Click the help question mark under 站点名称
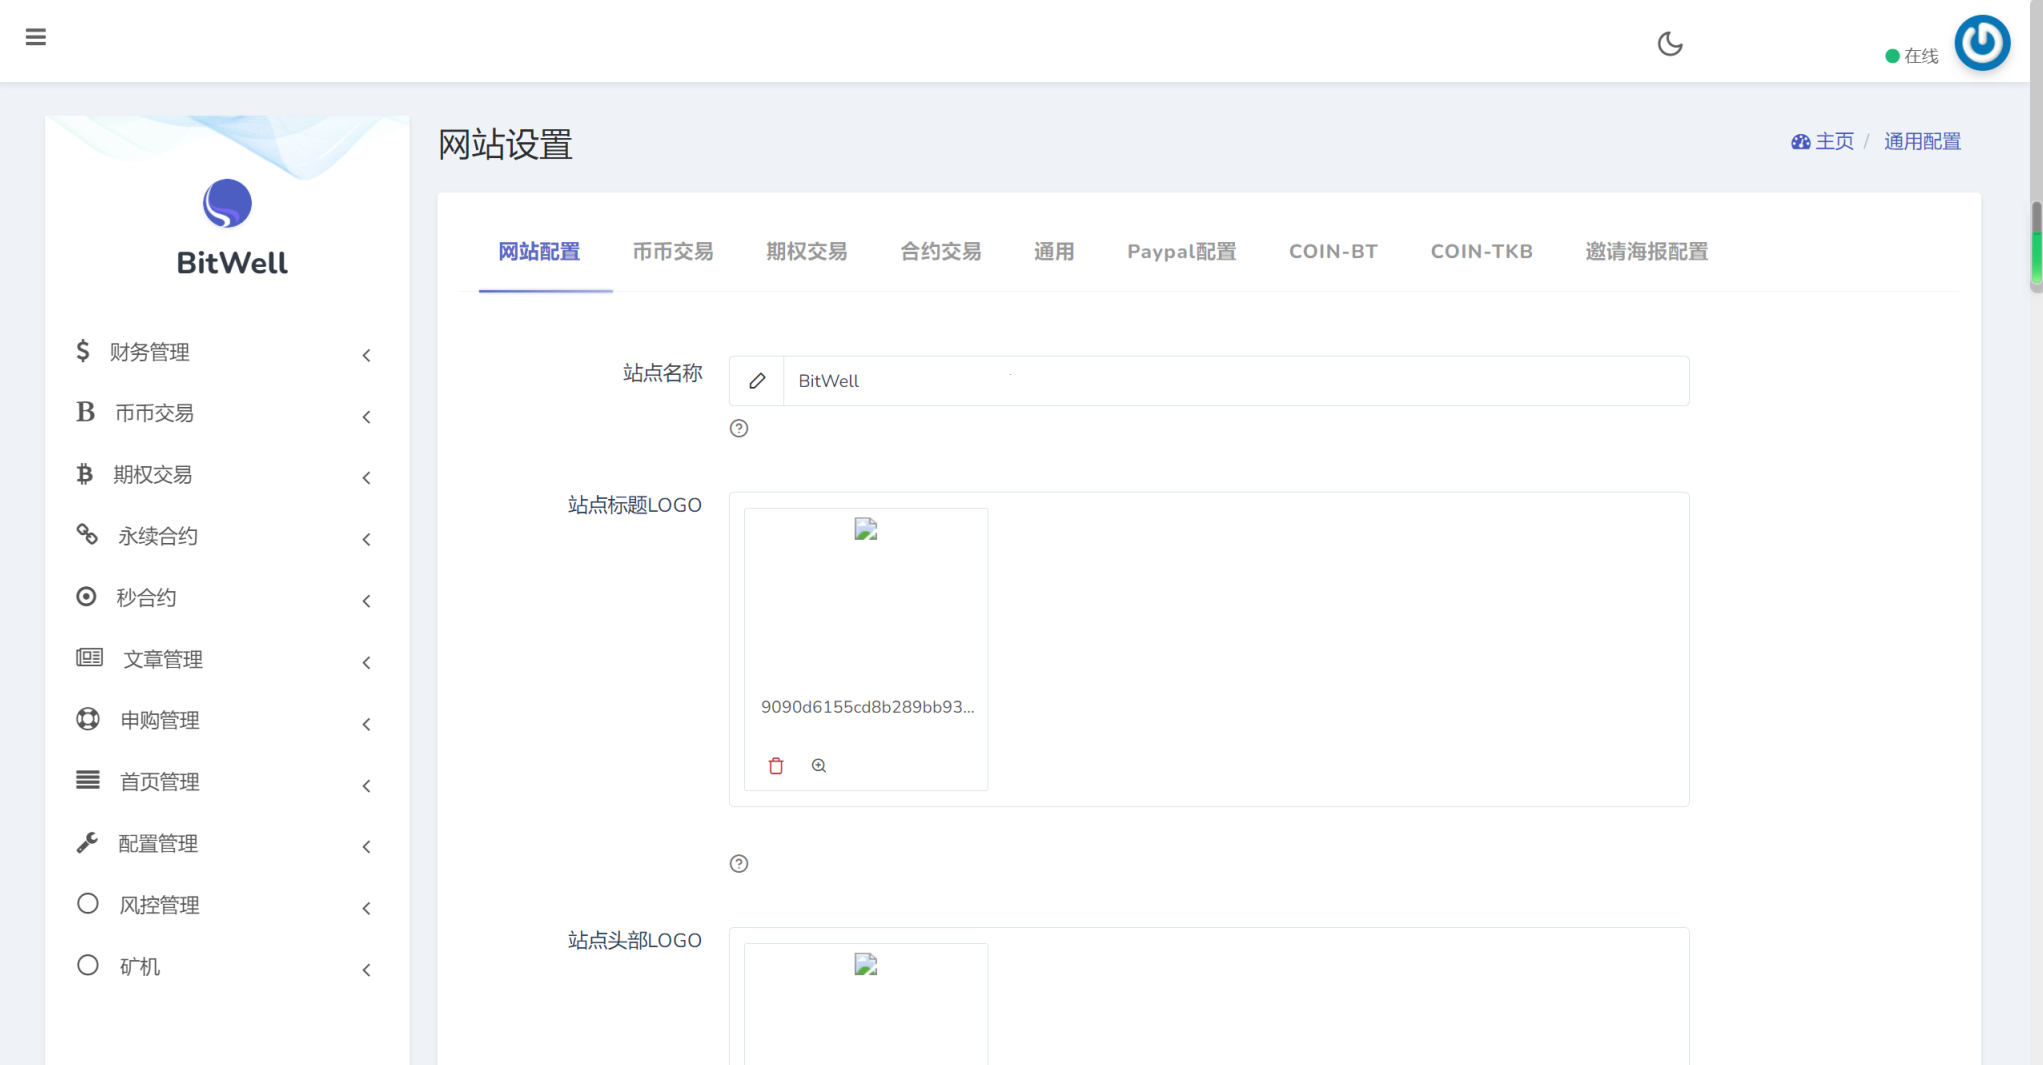This screenshot has height=1065, width=2043. [739, 428]
